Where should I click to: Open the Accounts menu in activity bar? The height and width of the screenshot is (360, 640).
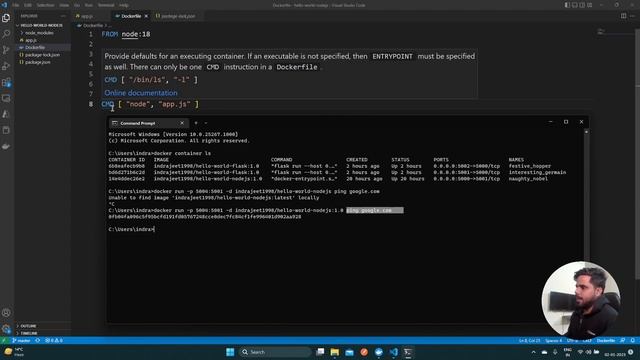point(6,313)
